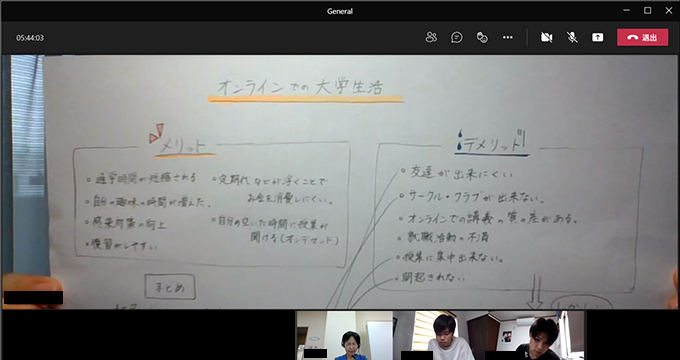This screenshot has height=360, width=680.
Task: Click the share content tray icon
Action: coord(598,38)
